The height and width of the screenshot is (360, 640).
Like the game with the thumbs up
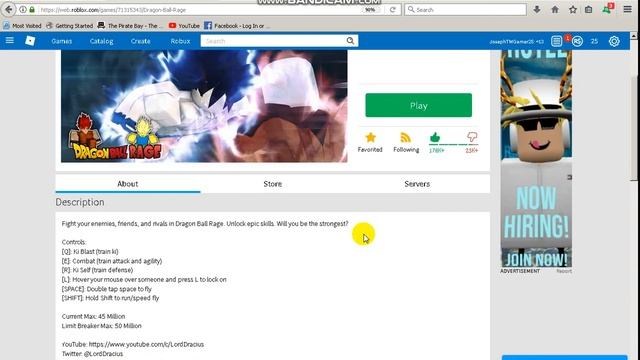[435, 137]
